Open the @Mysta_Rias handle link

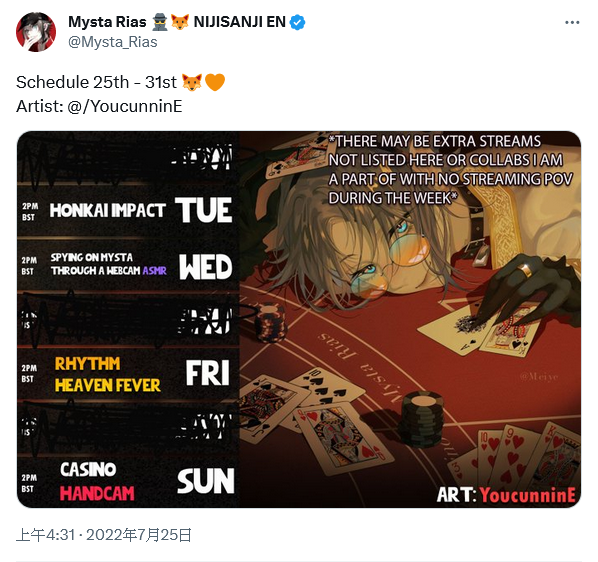coord(113,42)
